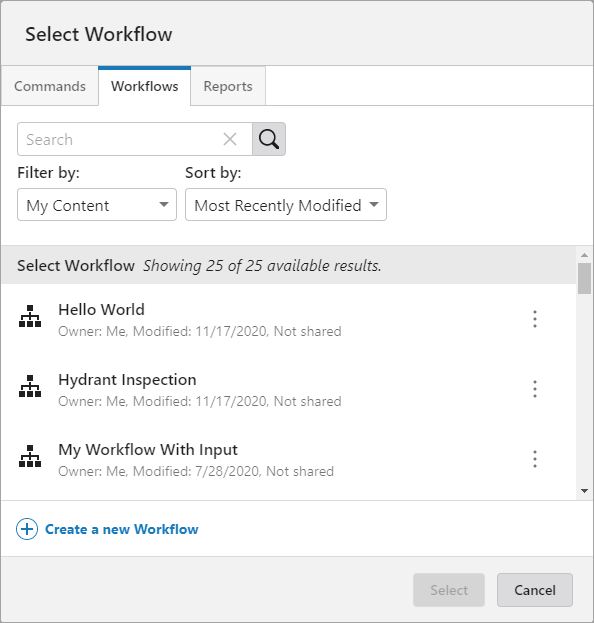
Task: Open more options for Hello World
Action: click(535, 319)
